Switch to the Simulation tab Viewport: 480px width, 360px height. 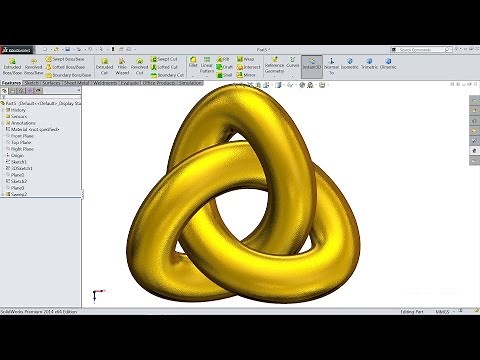coord(190,83)
